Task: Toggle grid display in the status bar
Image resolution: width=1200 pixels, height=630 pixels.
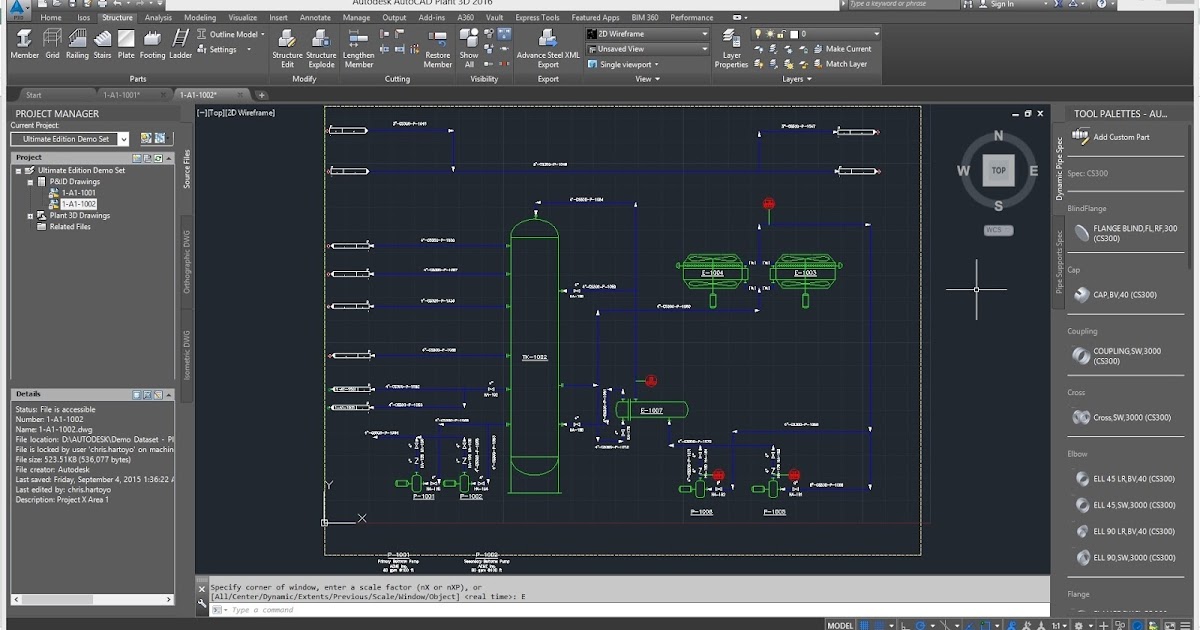Action: coord(866,623)
